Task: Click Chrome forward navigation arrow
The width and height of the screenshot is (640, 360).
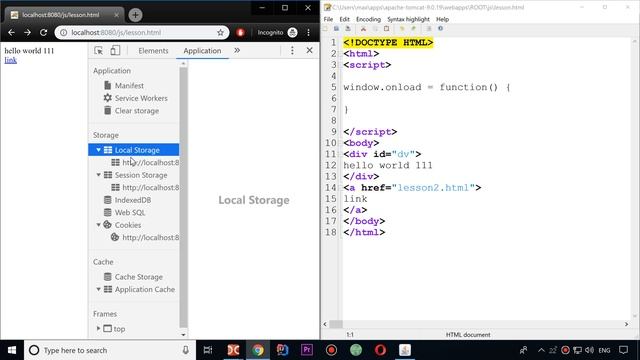Action: tap(27, 32)
